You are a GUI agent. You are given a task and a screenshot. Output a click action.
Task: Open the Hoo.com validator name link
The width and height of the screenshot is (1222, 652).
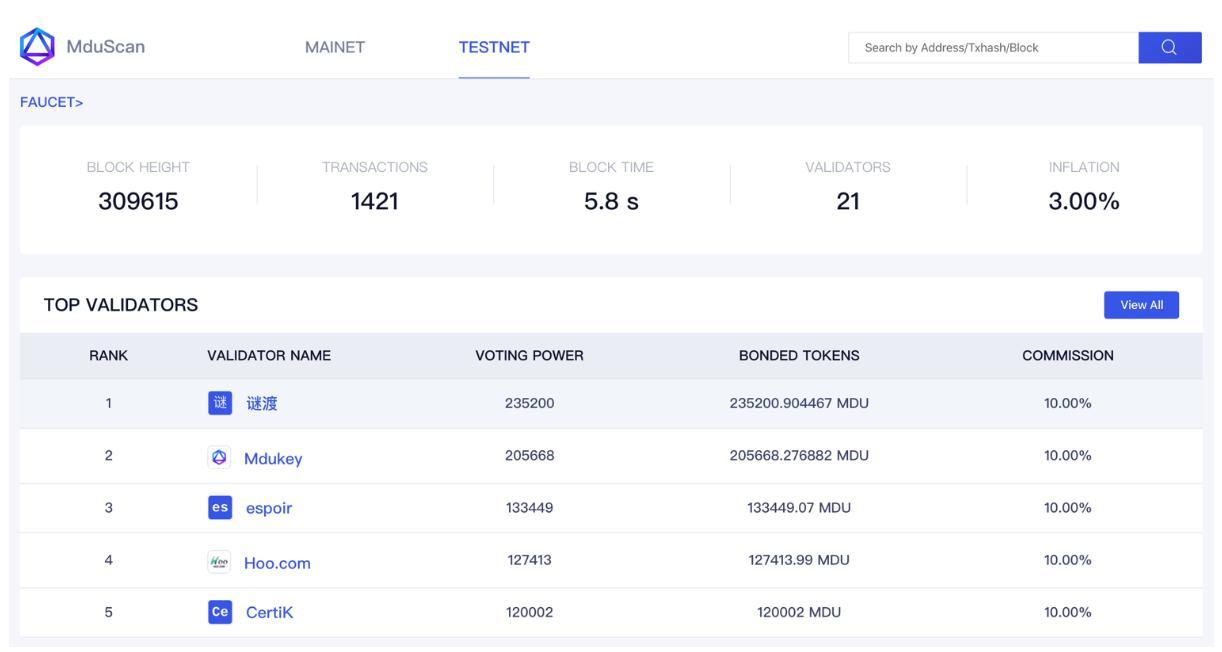(277, 563)
